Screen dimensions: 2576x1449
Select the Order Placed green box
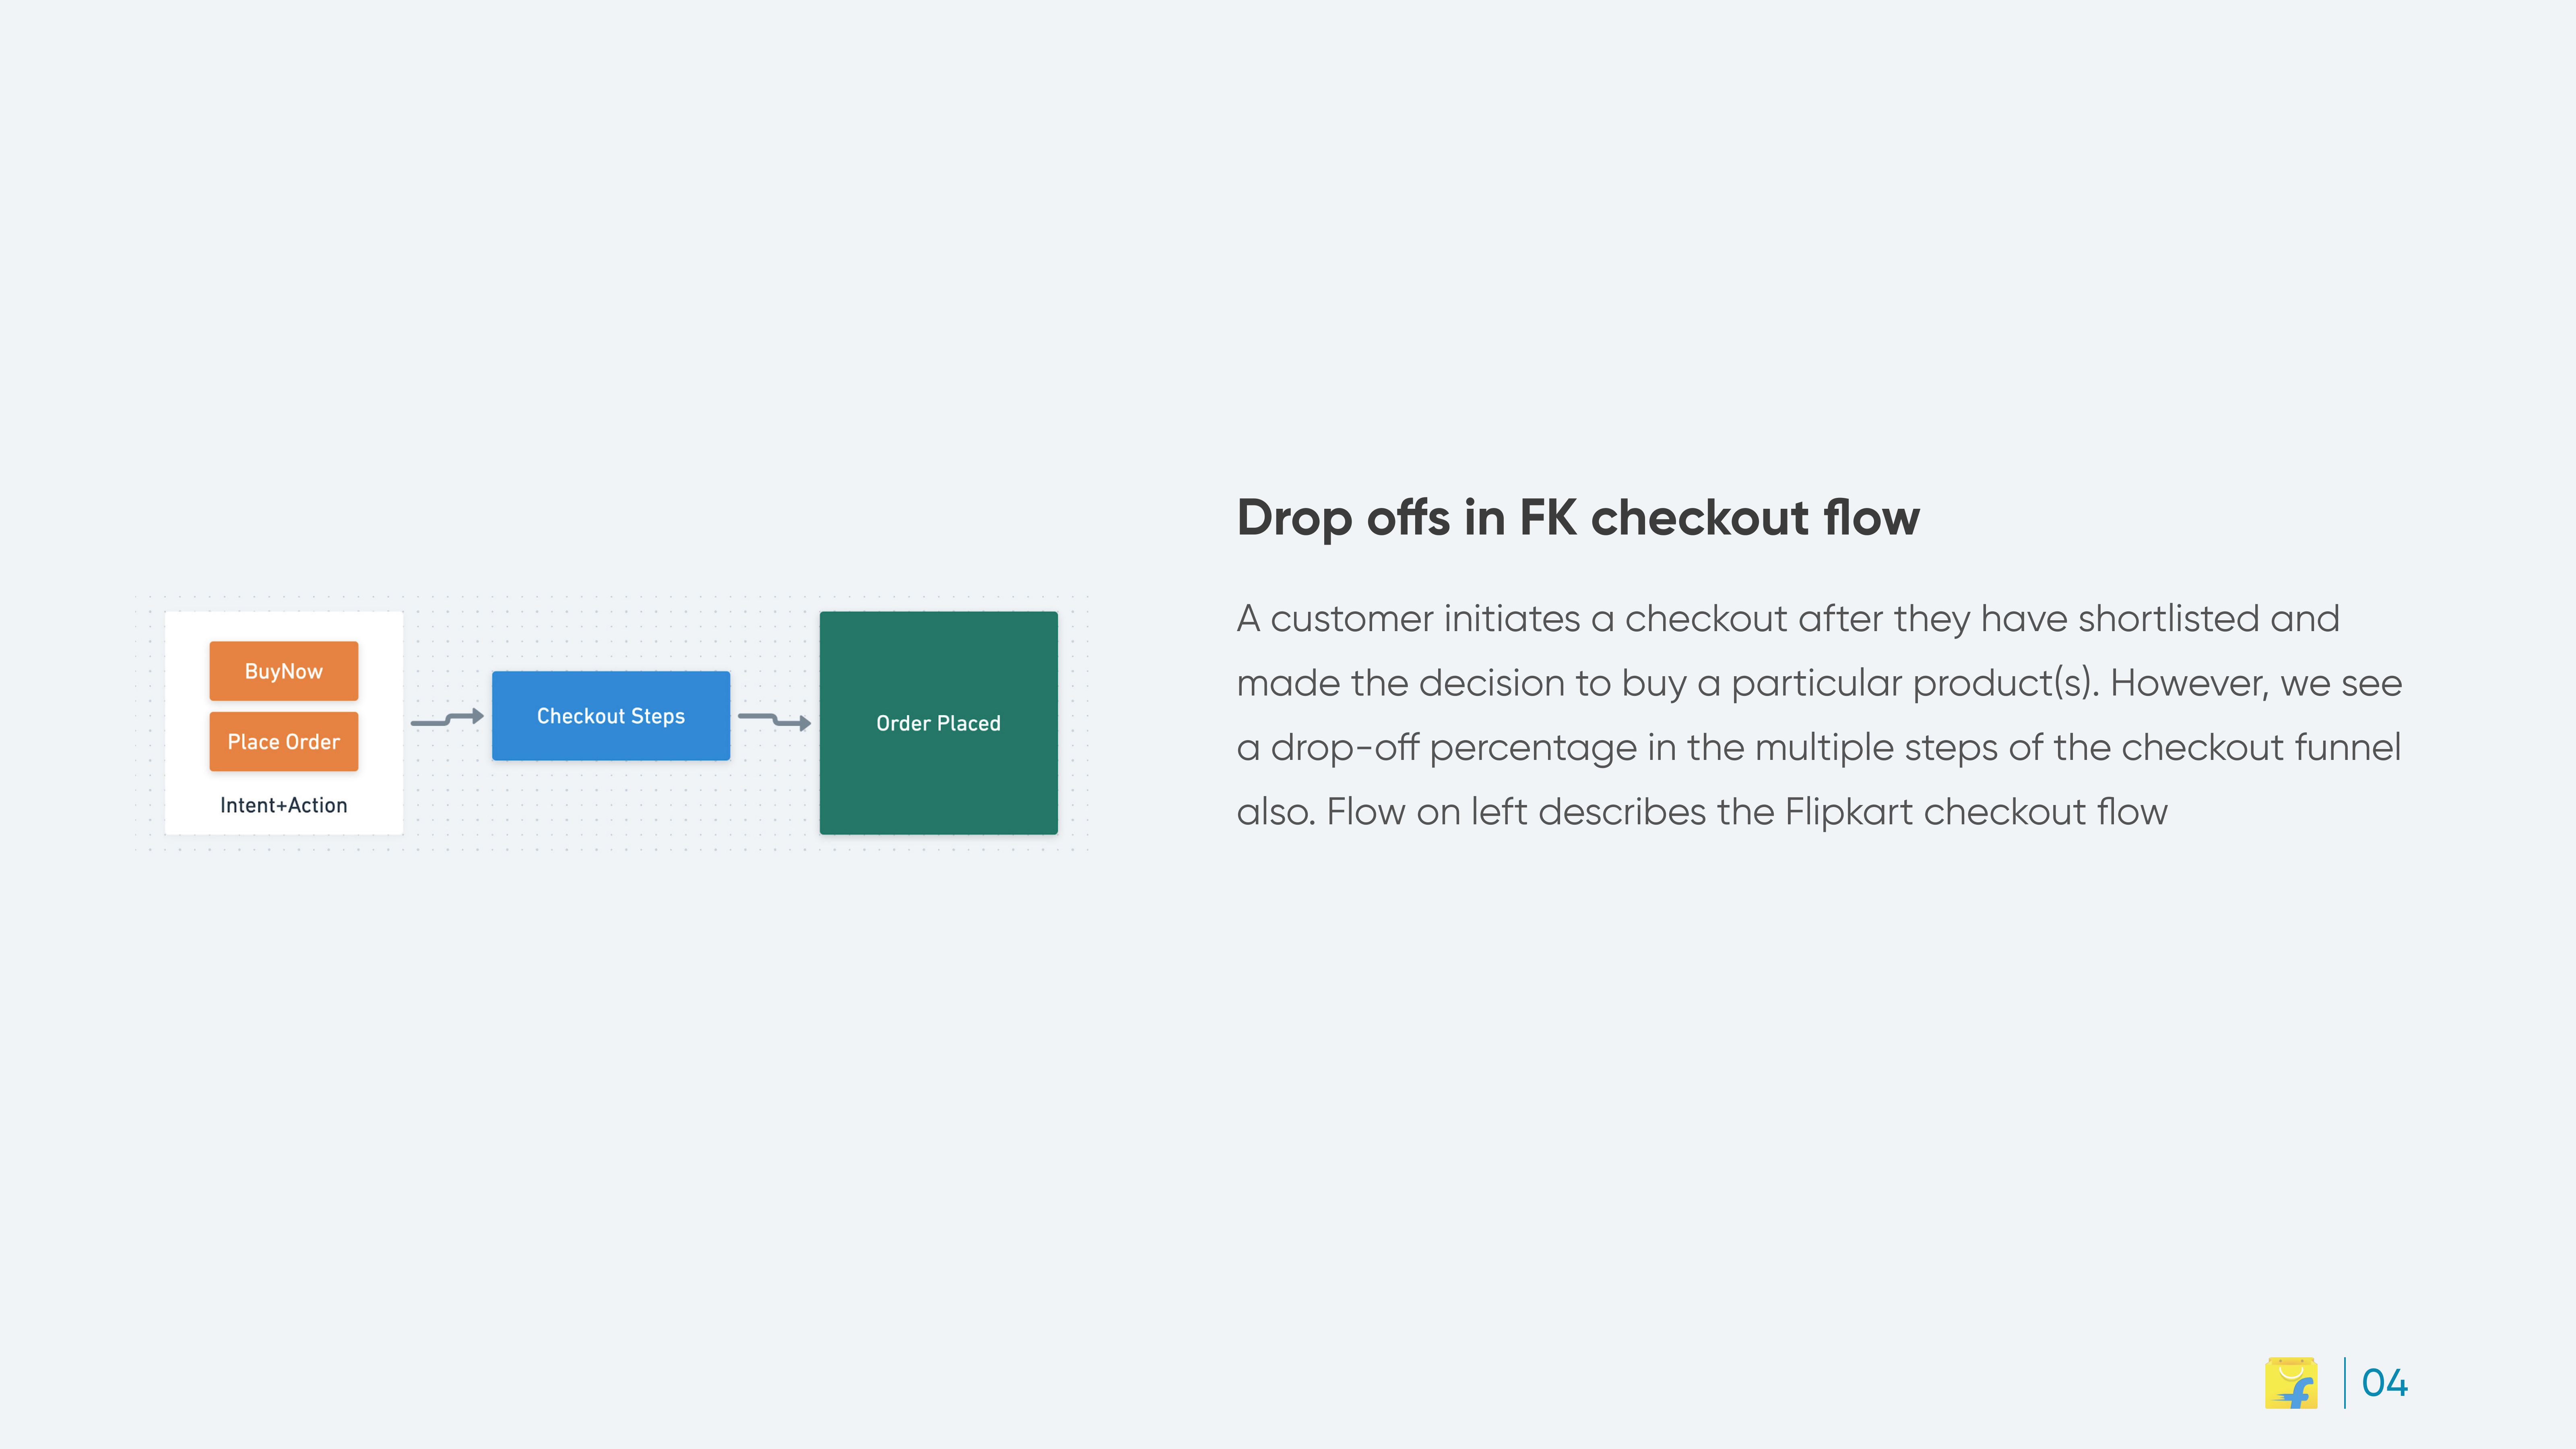point(938,723)
